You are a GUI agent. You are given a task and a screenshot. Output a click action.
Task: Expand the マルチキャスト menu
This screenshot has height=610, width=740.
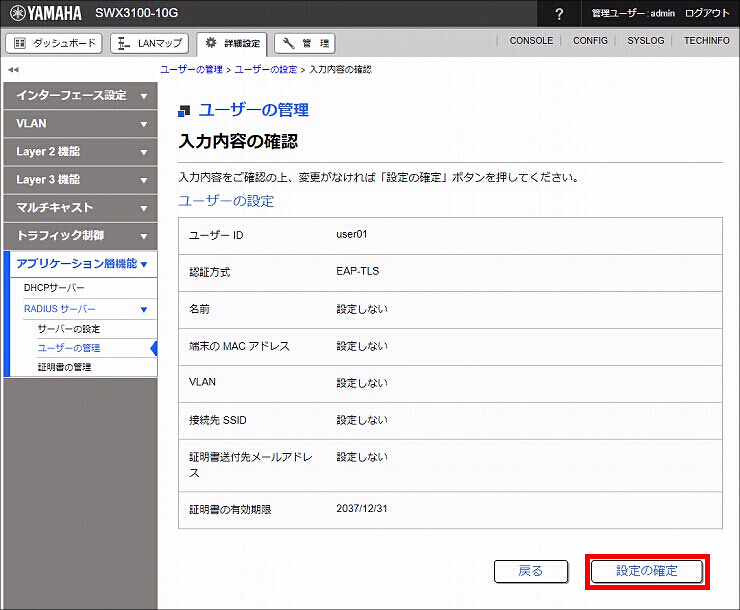click(80, 208)
